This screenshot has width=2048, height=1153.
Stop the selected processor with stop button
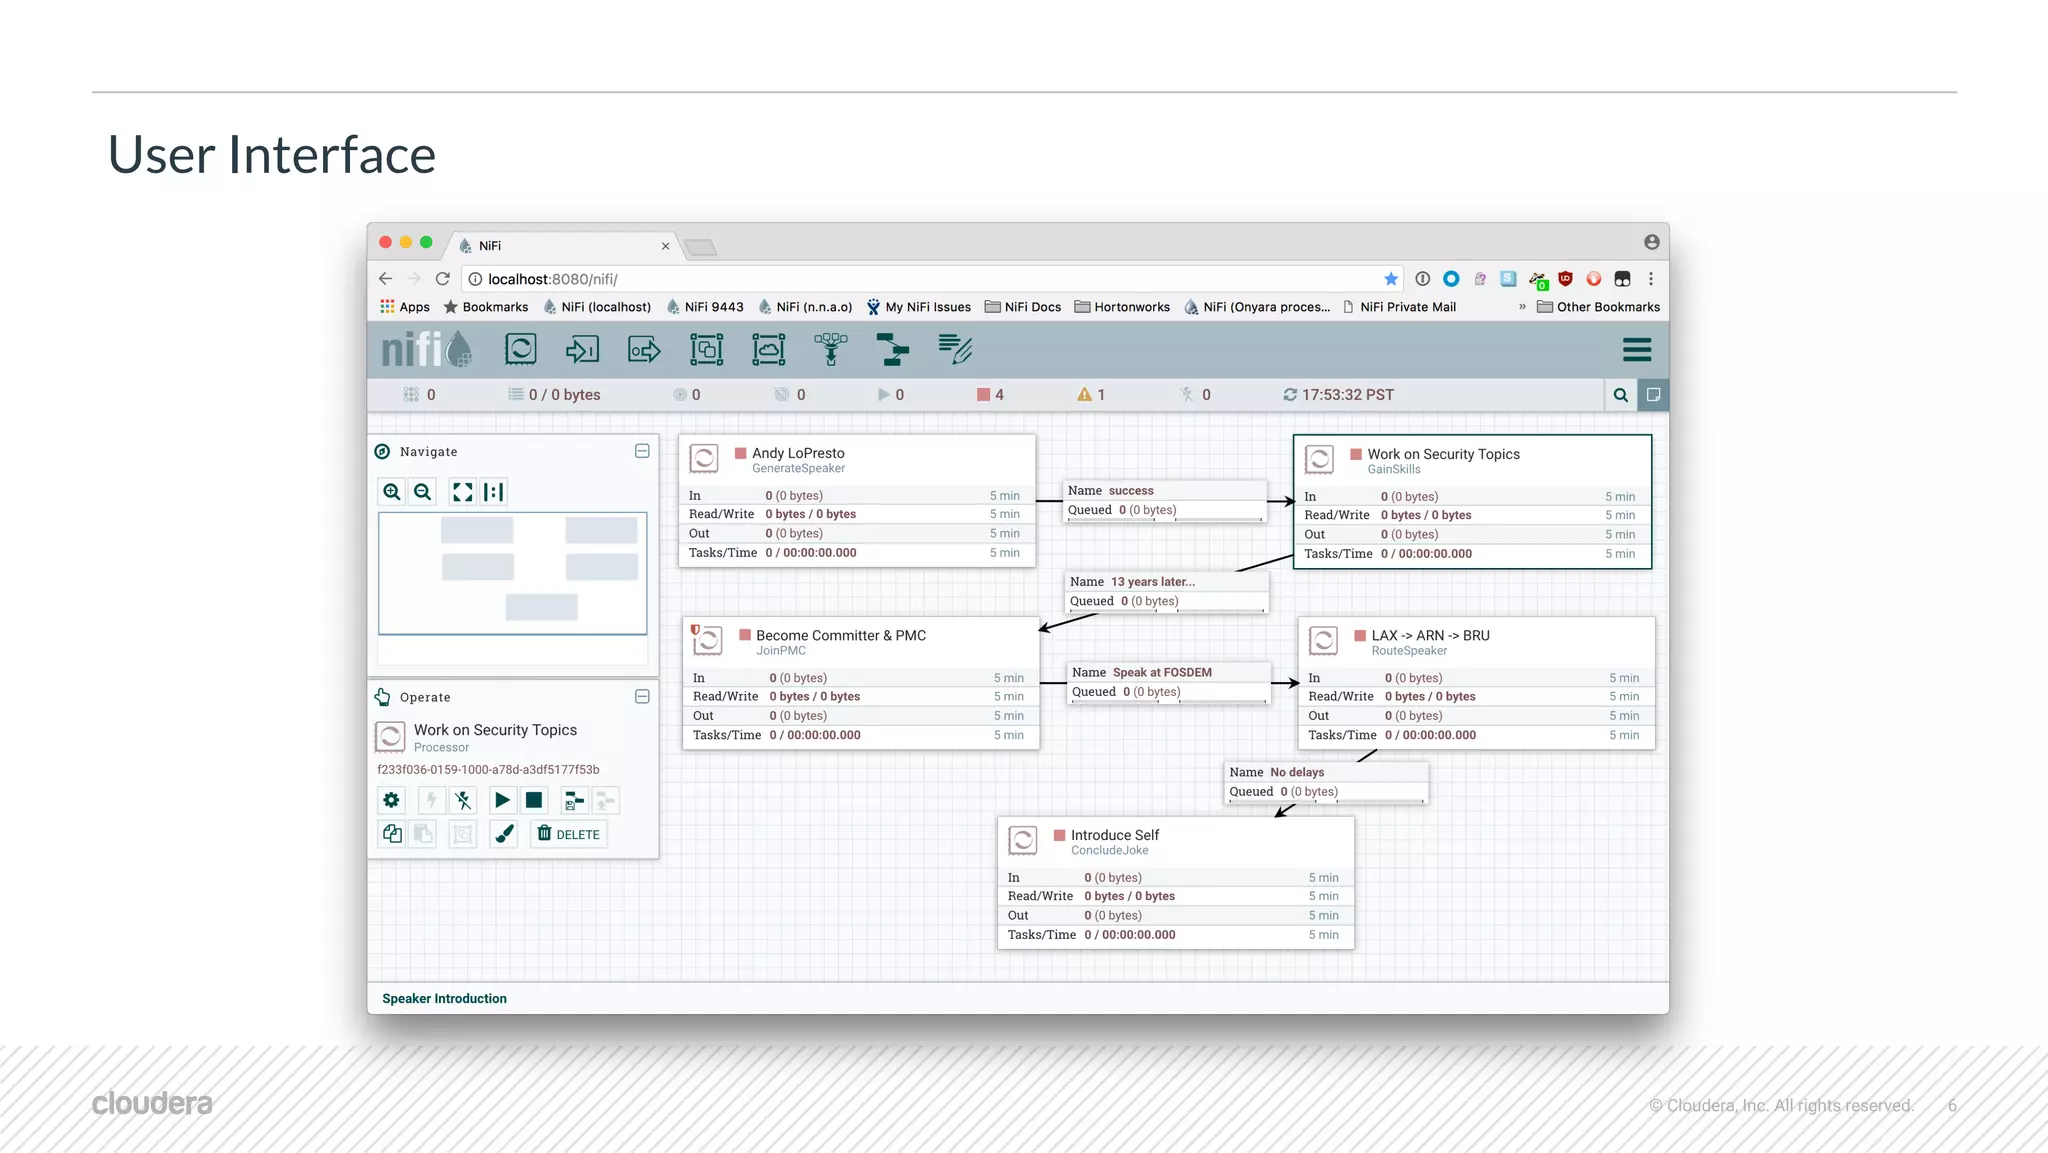click(x=534, y=800)
